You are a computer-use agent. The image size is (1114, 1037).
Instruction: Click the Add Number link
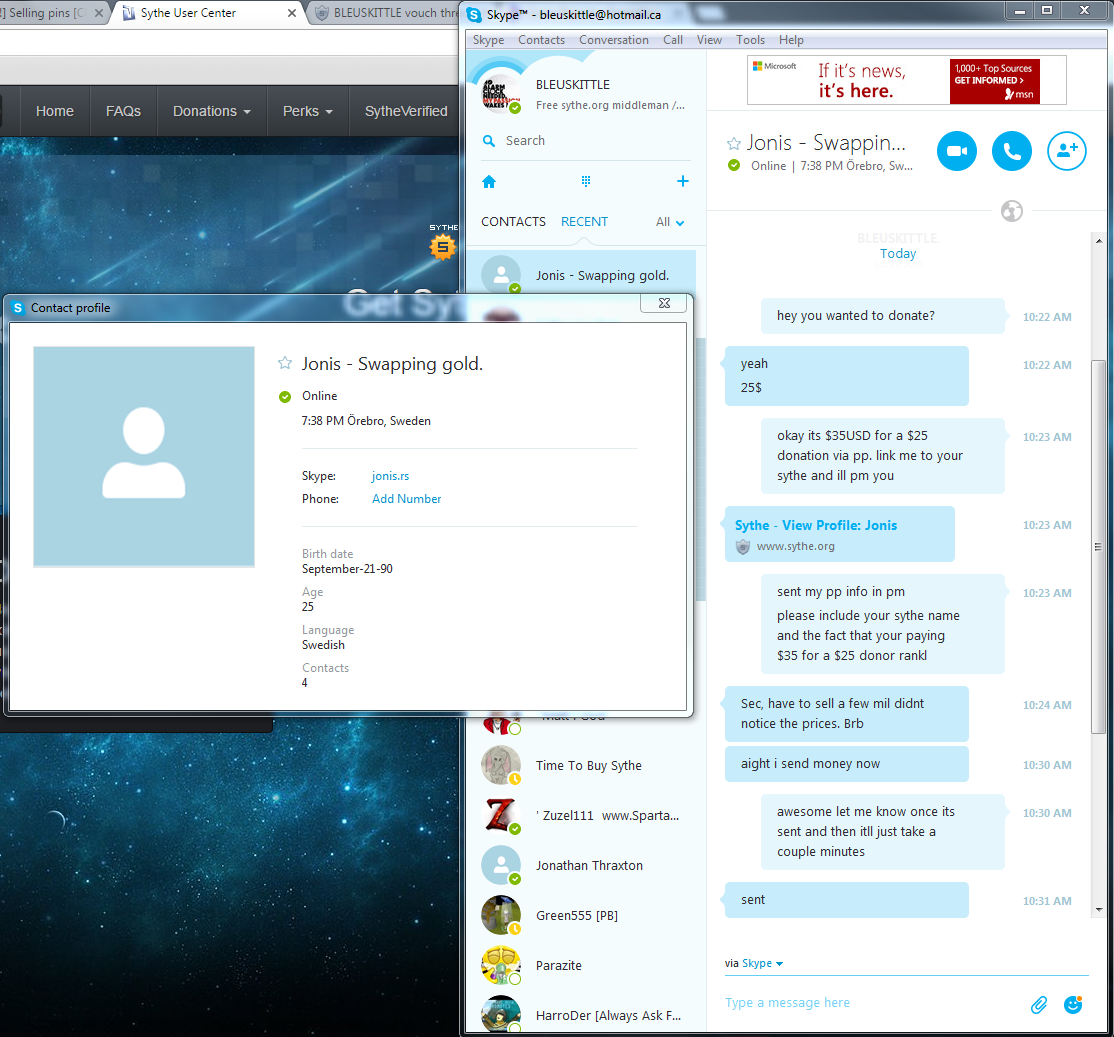click(406, 499)
